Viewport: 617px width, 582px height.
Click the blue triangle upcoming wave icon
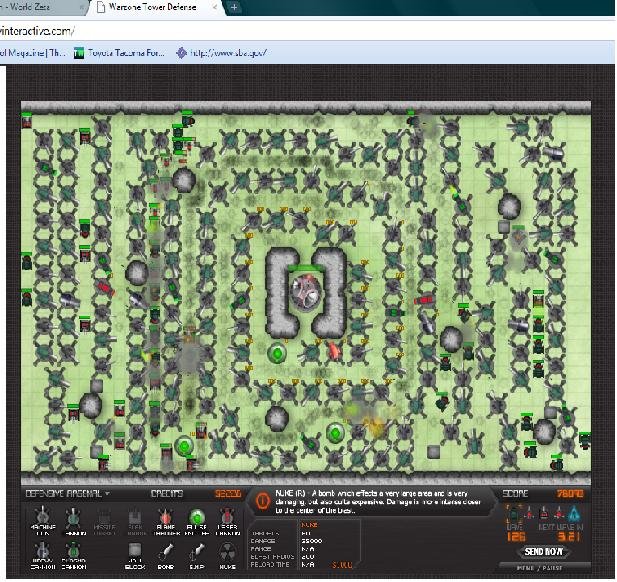[x=574, y=513]
